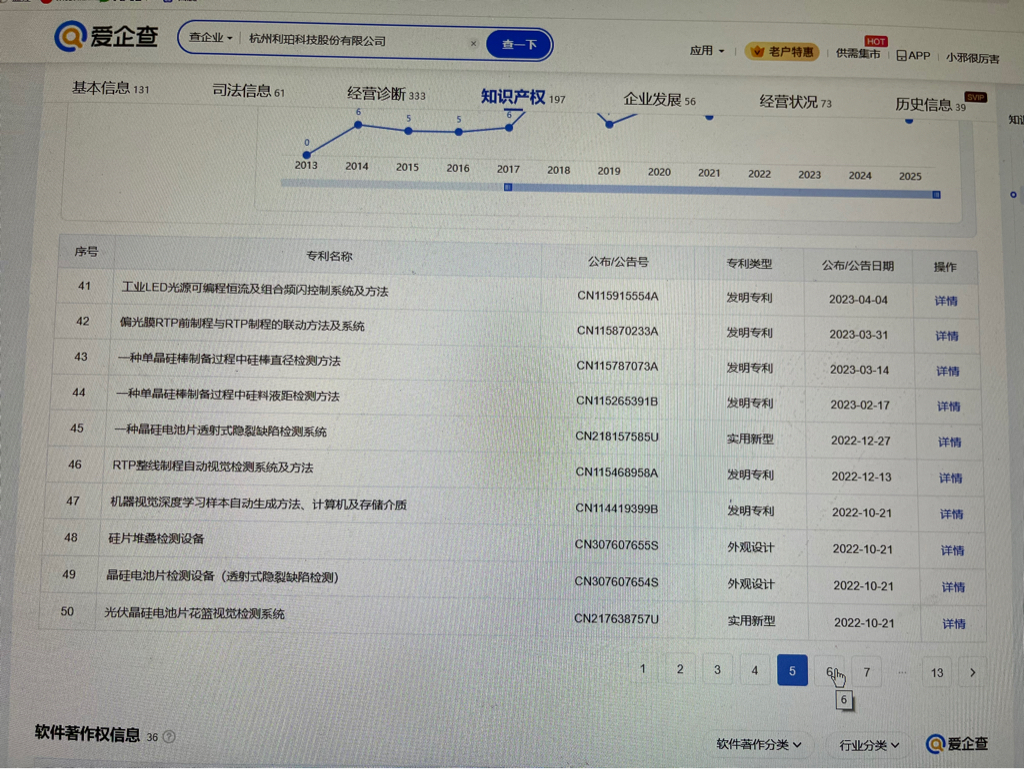This screenshot has height=769, width=1024.
Task: Click patent name 硅片堆叠检测设备
Action: coord(156,539)
